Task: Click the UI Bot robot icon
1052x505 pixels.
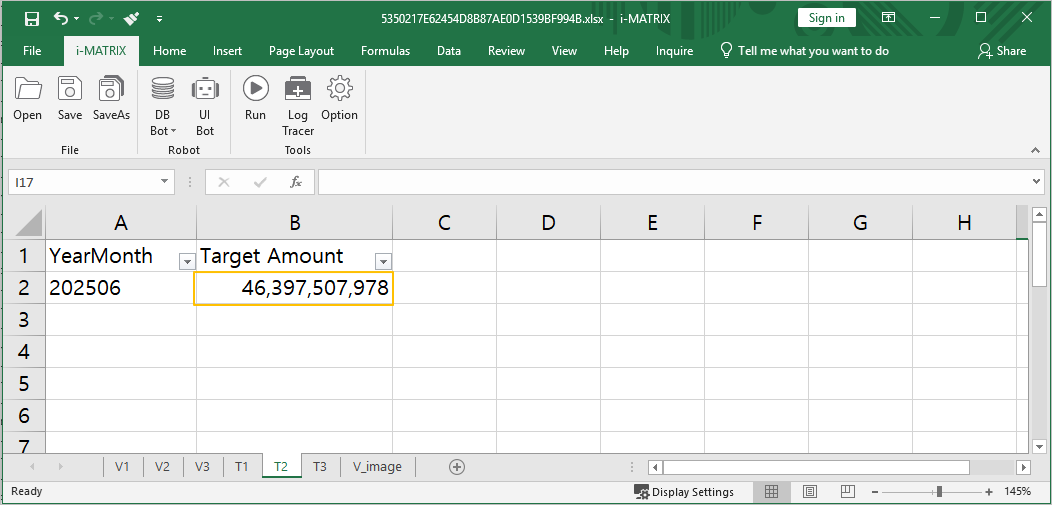Action: click(x=205, y=90)
